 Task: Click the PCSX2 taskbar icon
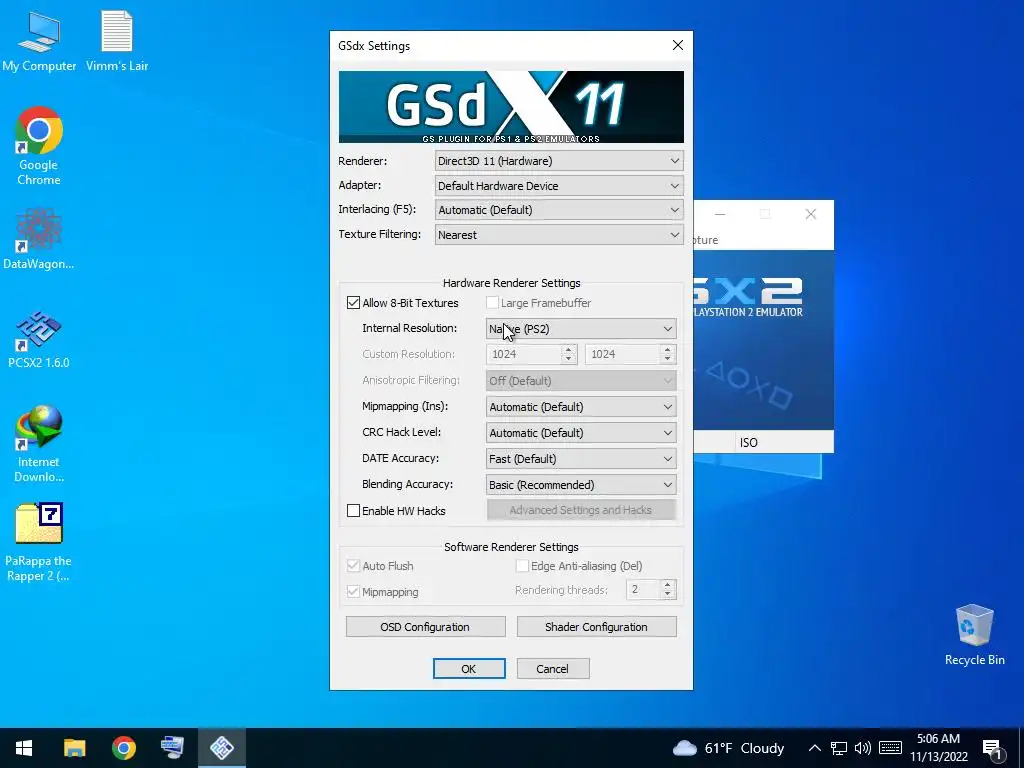[221, 748]
